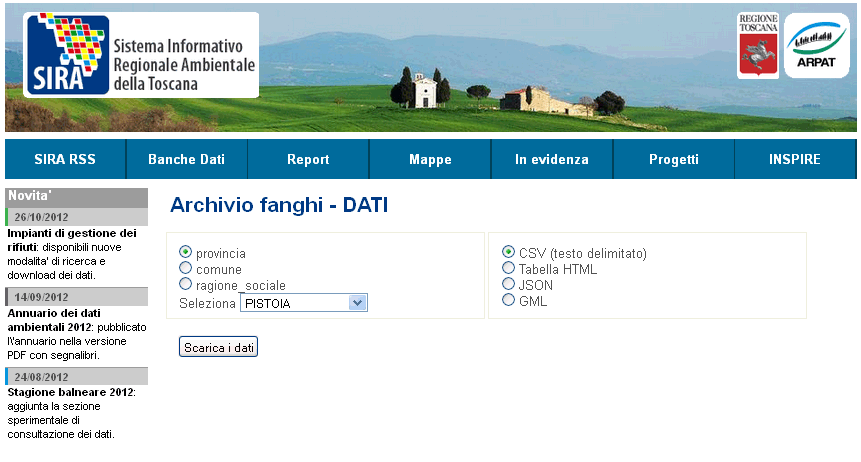
Task: Click the 26/10/2012 news date
Action: point(41,217)
